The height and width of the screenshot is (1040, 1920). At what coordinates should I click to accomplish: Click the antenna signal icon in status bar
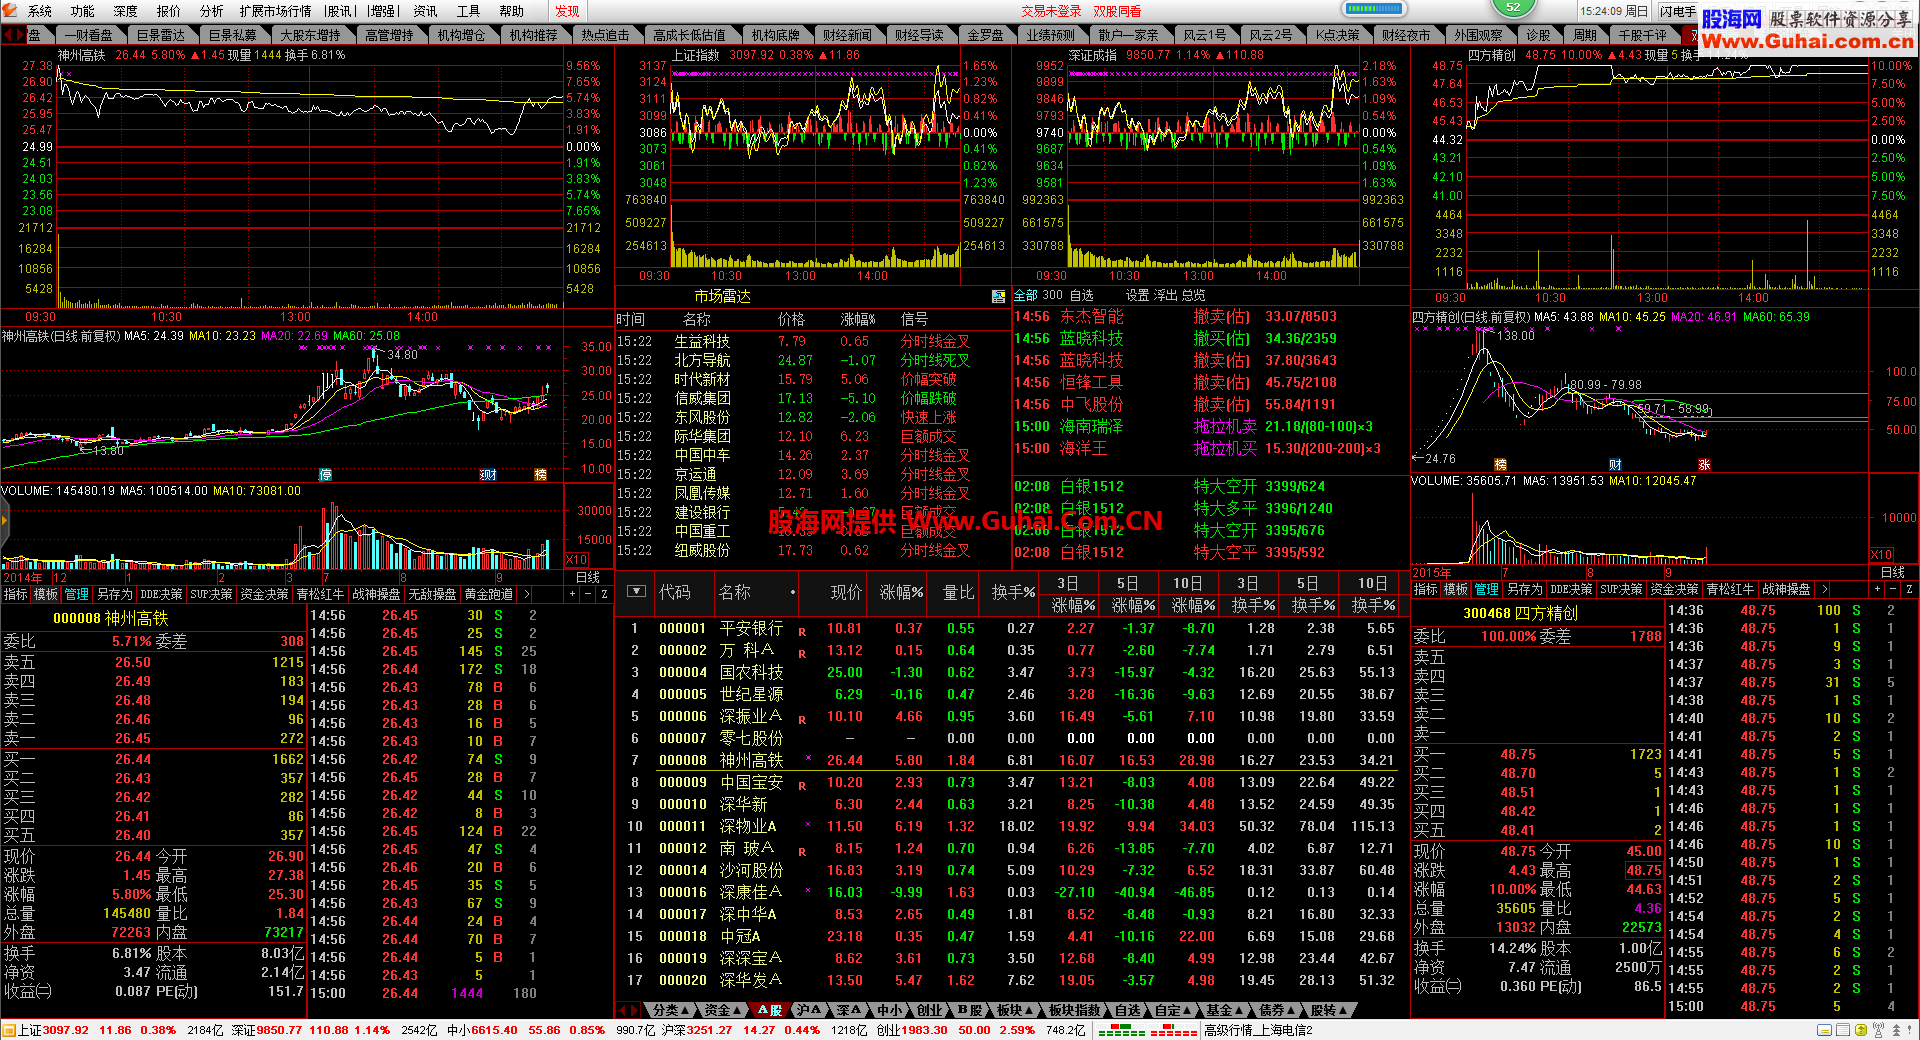click(1877, 1030)
